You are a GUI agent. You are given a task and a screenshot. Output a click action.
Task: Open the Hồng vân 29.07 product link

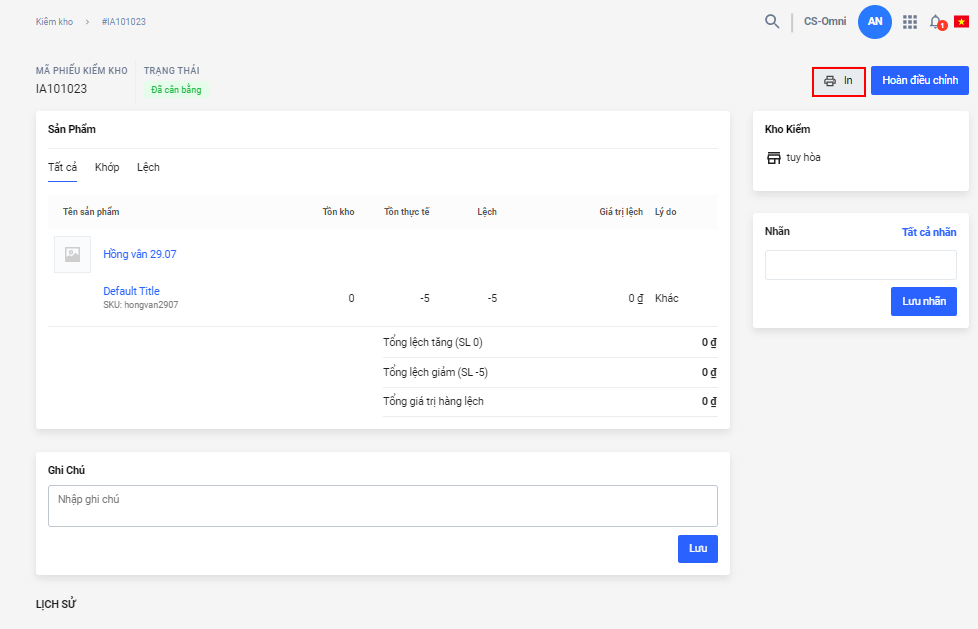click(x=140, y=254)
